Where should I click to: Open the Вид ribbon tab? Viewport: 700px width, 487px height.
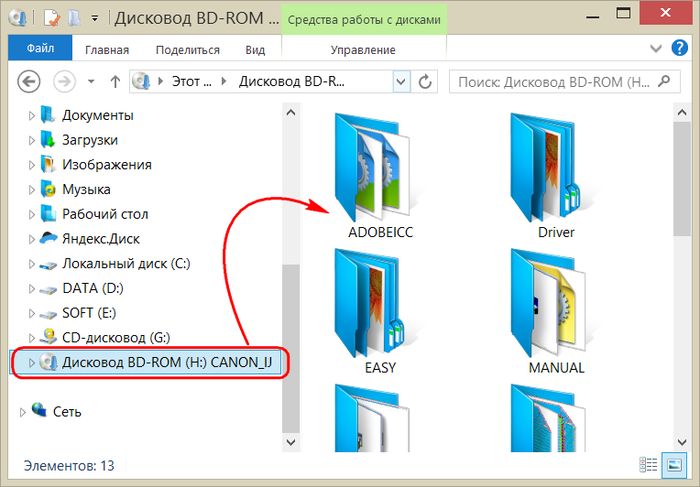pyautogui.click(x=255, y=50)
